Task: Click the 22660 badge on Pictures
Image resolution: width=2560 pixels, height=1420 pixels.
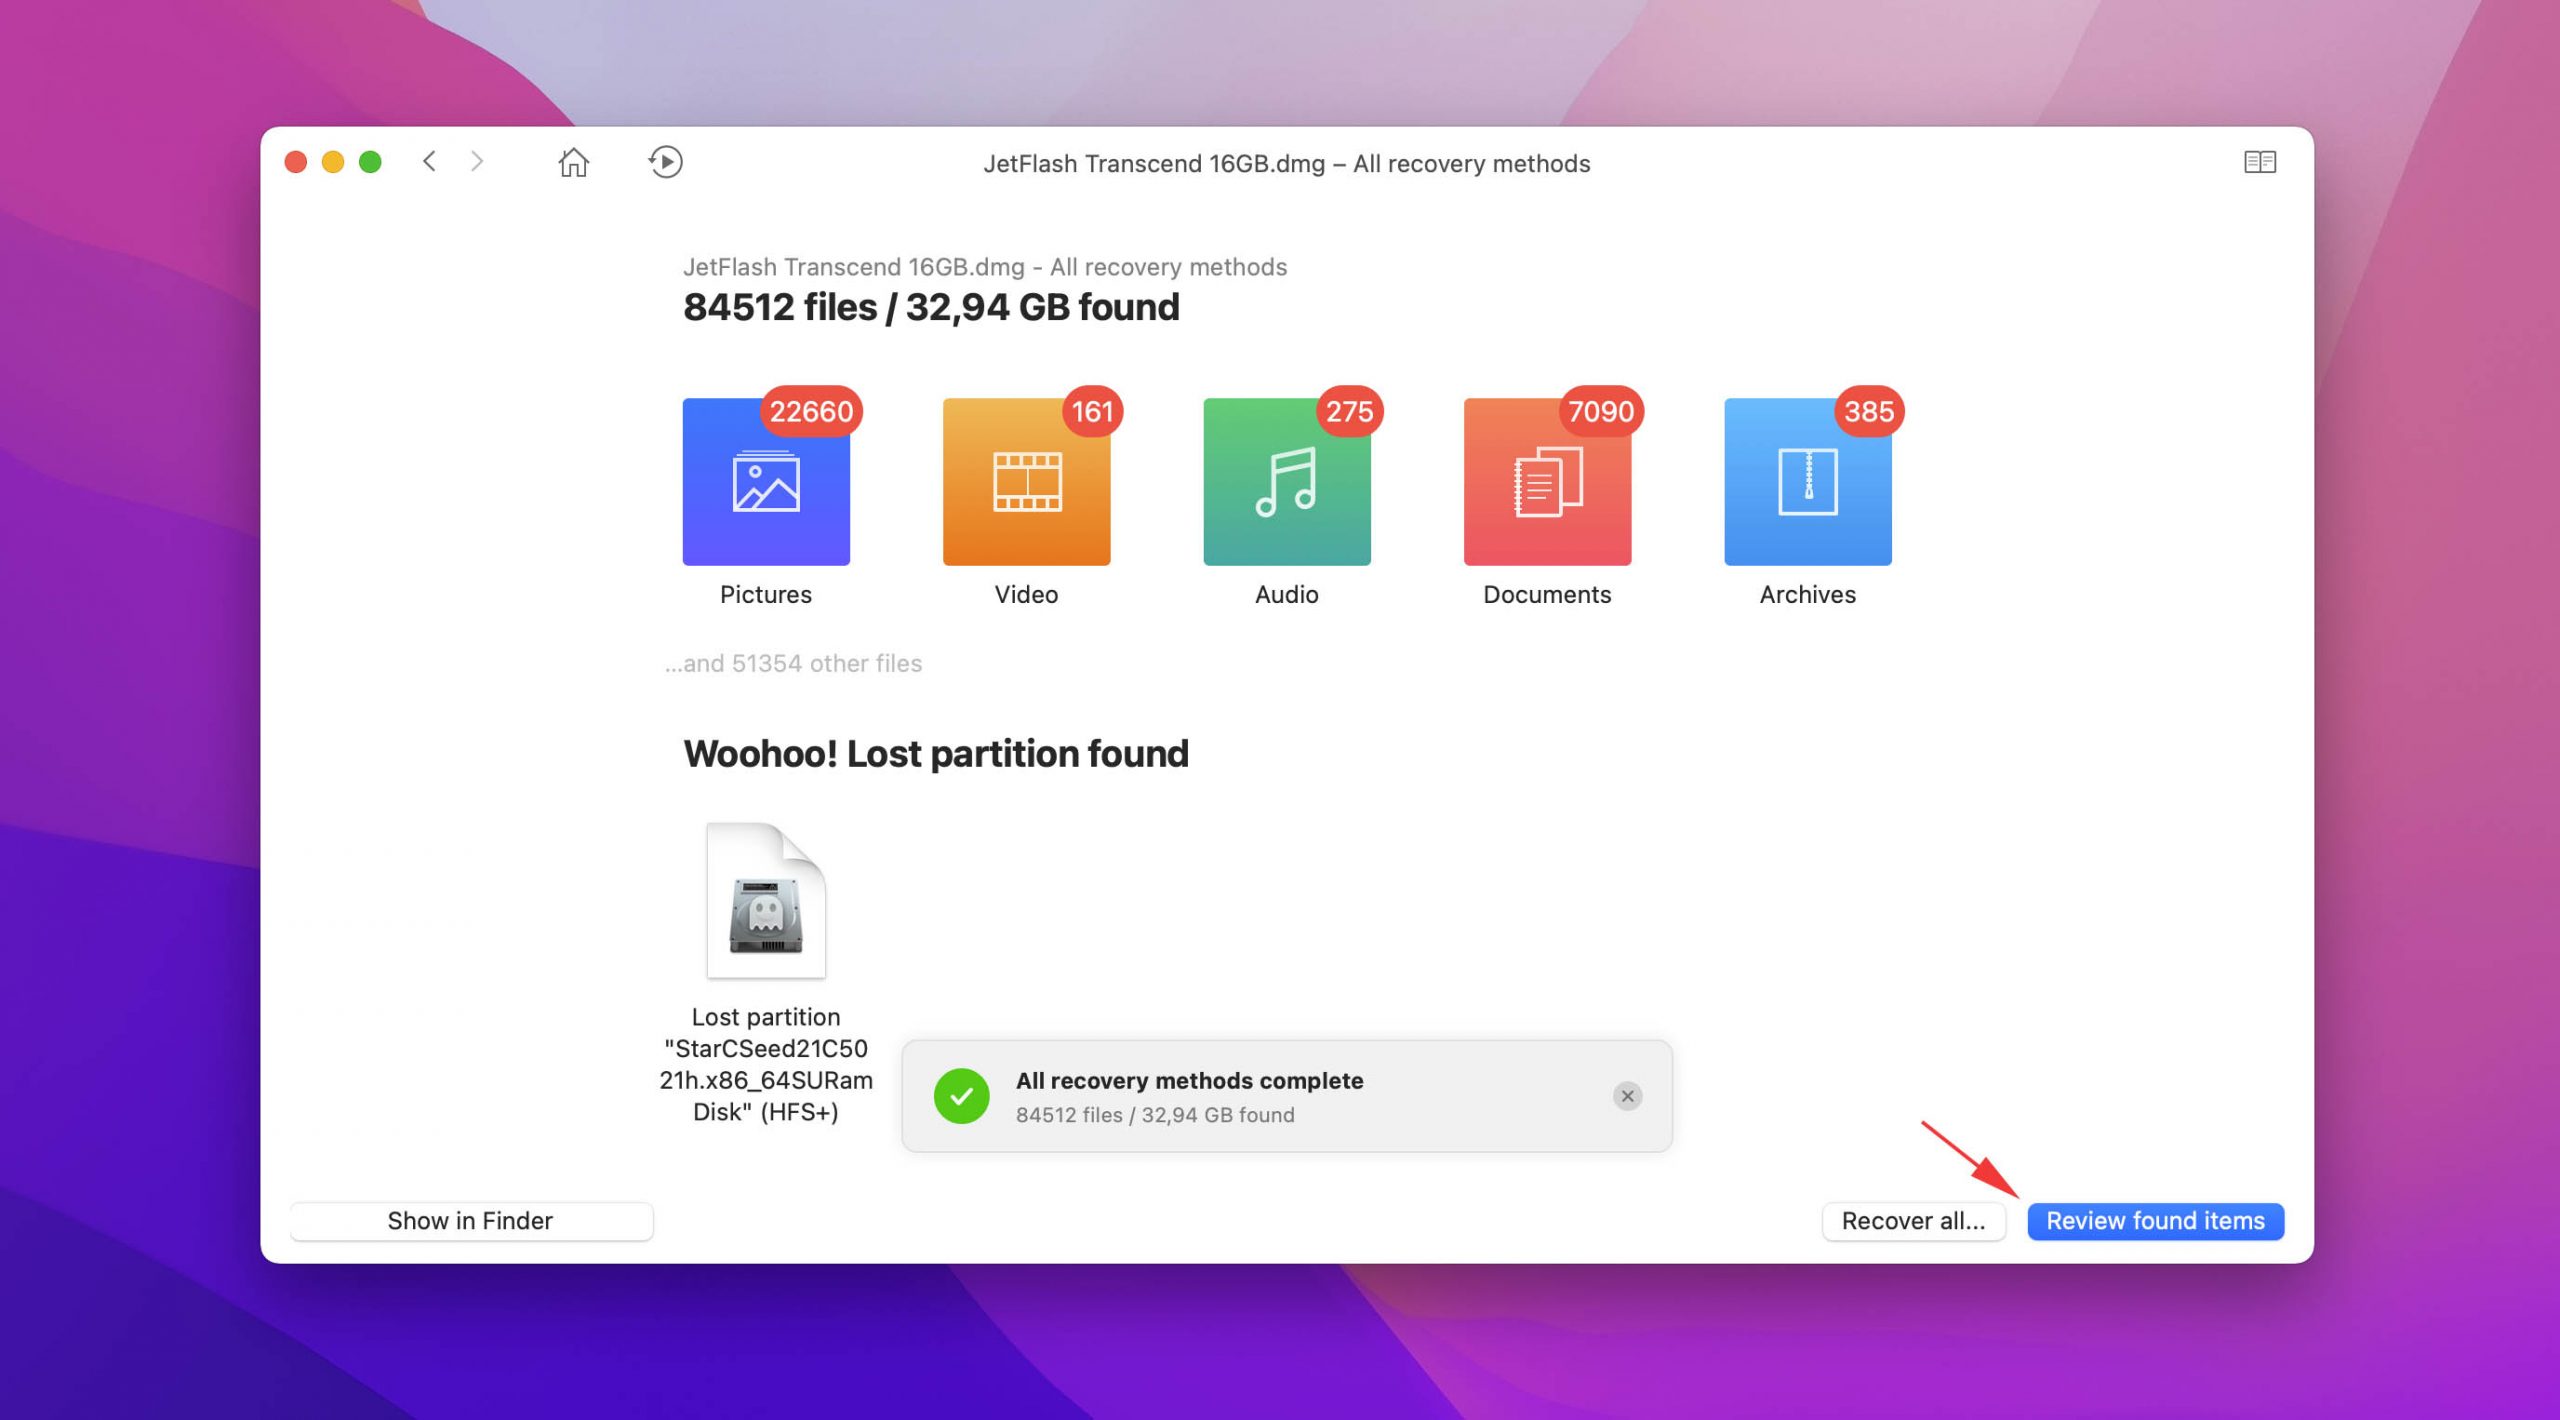Action: coord(811,411)
